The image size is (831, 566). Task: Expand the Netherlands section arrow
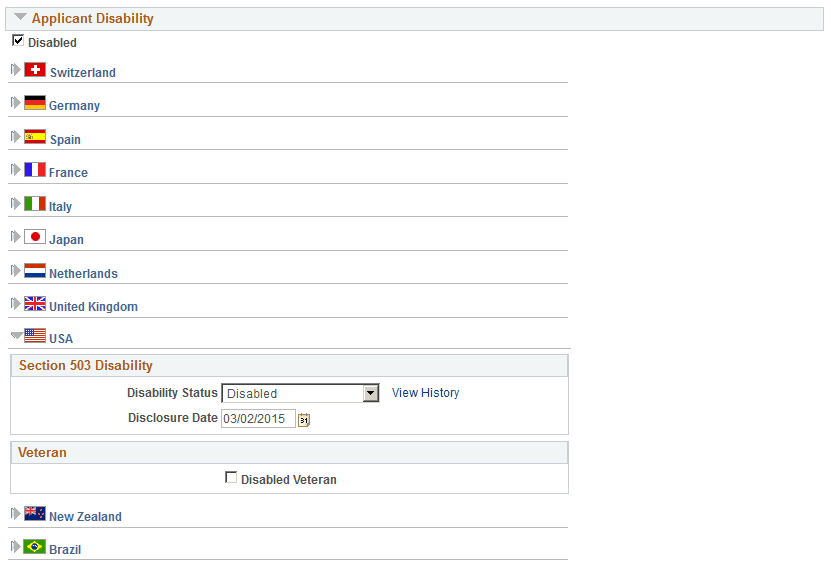15,270
